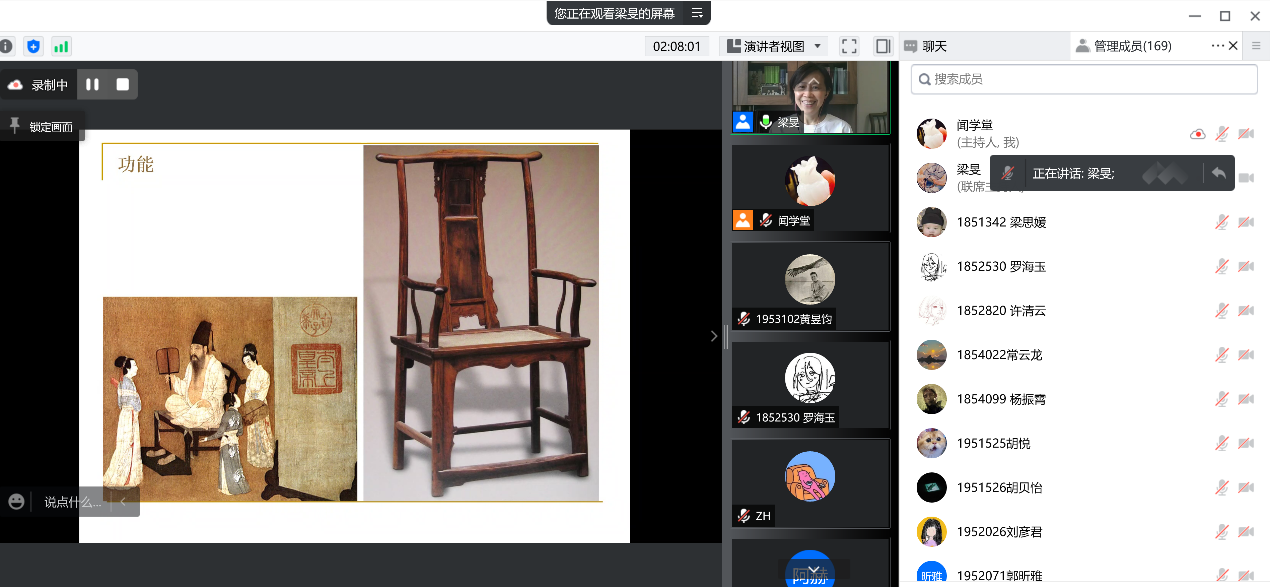
Task: Collapse the video strip using side arrow
Action: click(714, 336)
